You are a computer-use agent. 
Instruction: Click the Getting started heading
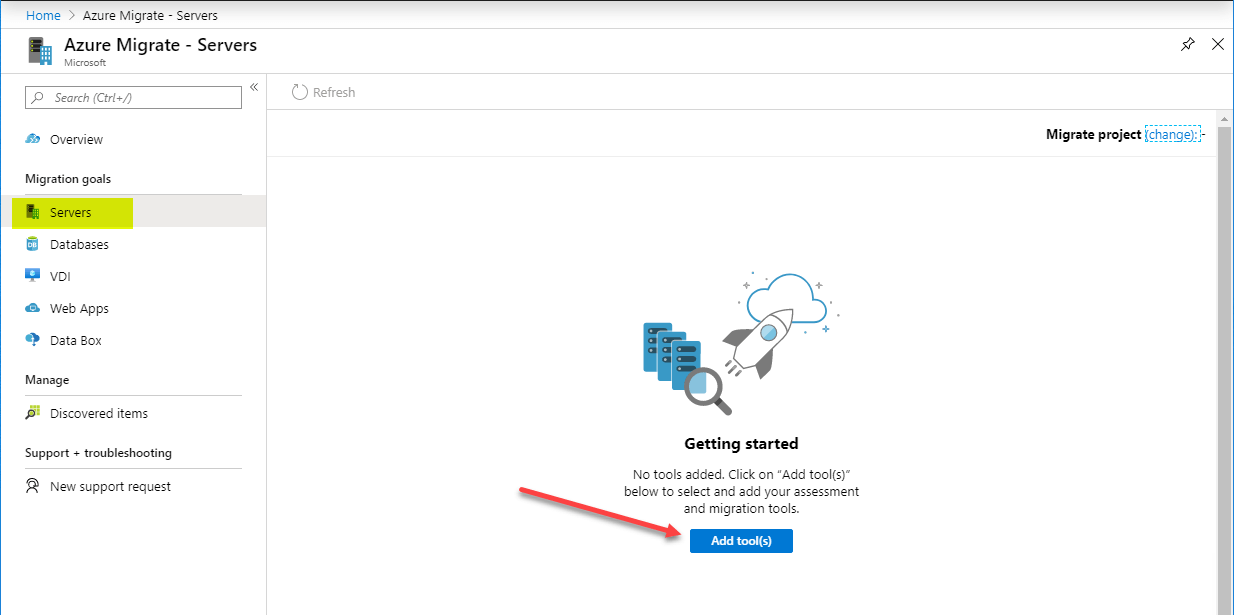(x=741, y=443)
